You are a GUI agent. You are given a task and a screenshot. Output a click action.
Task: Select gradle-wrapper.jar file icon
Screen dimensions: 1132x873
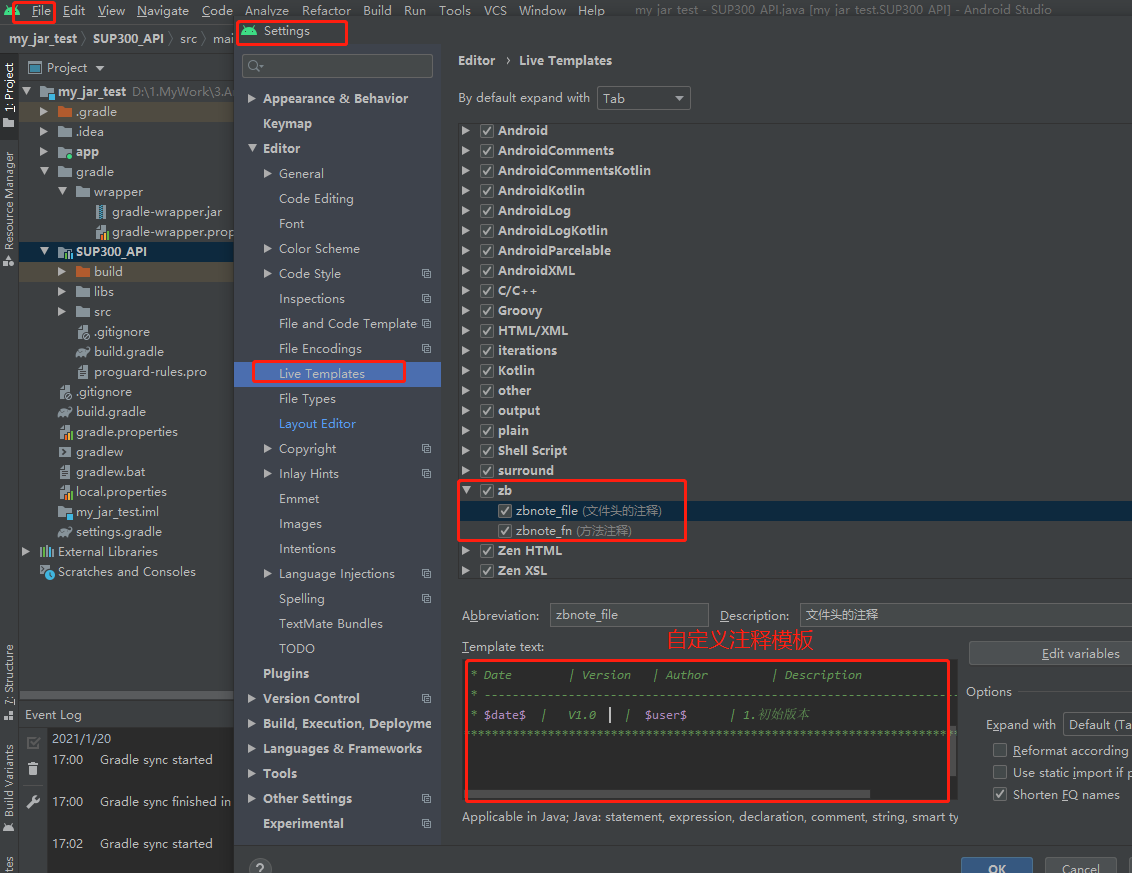tap(101, 212)
